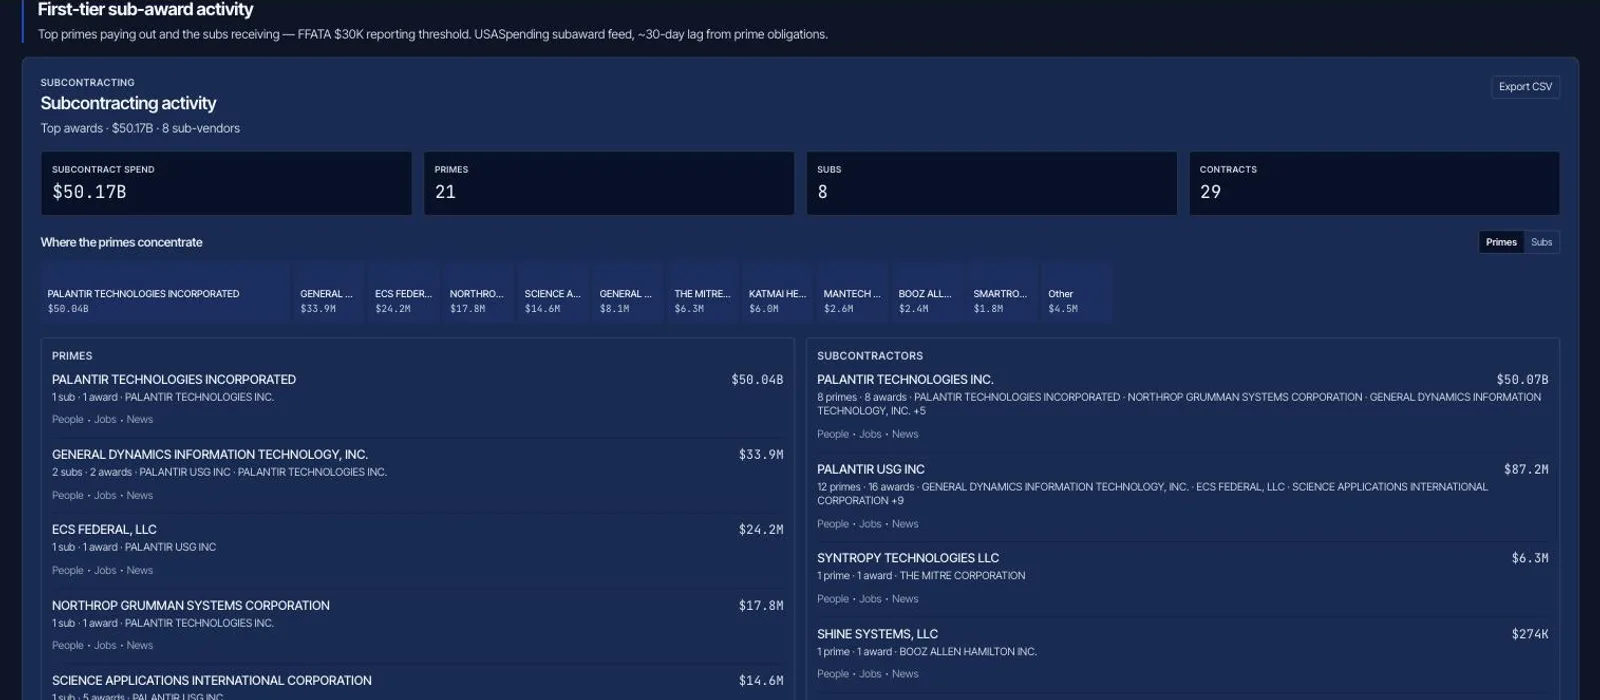This screenshot has height=700, width=1600.
Task: Open News link under Shine Systems
Action: [x=905, y=675]
